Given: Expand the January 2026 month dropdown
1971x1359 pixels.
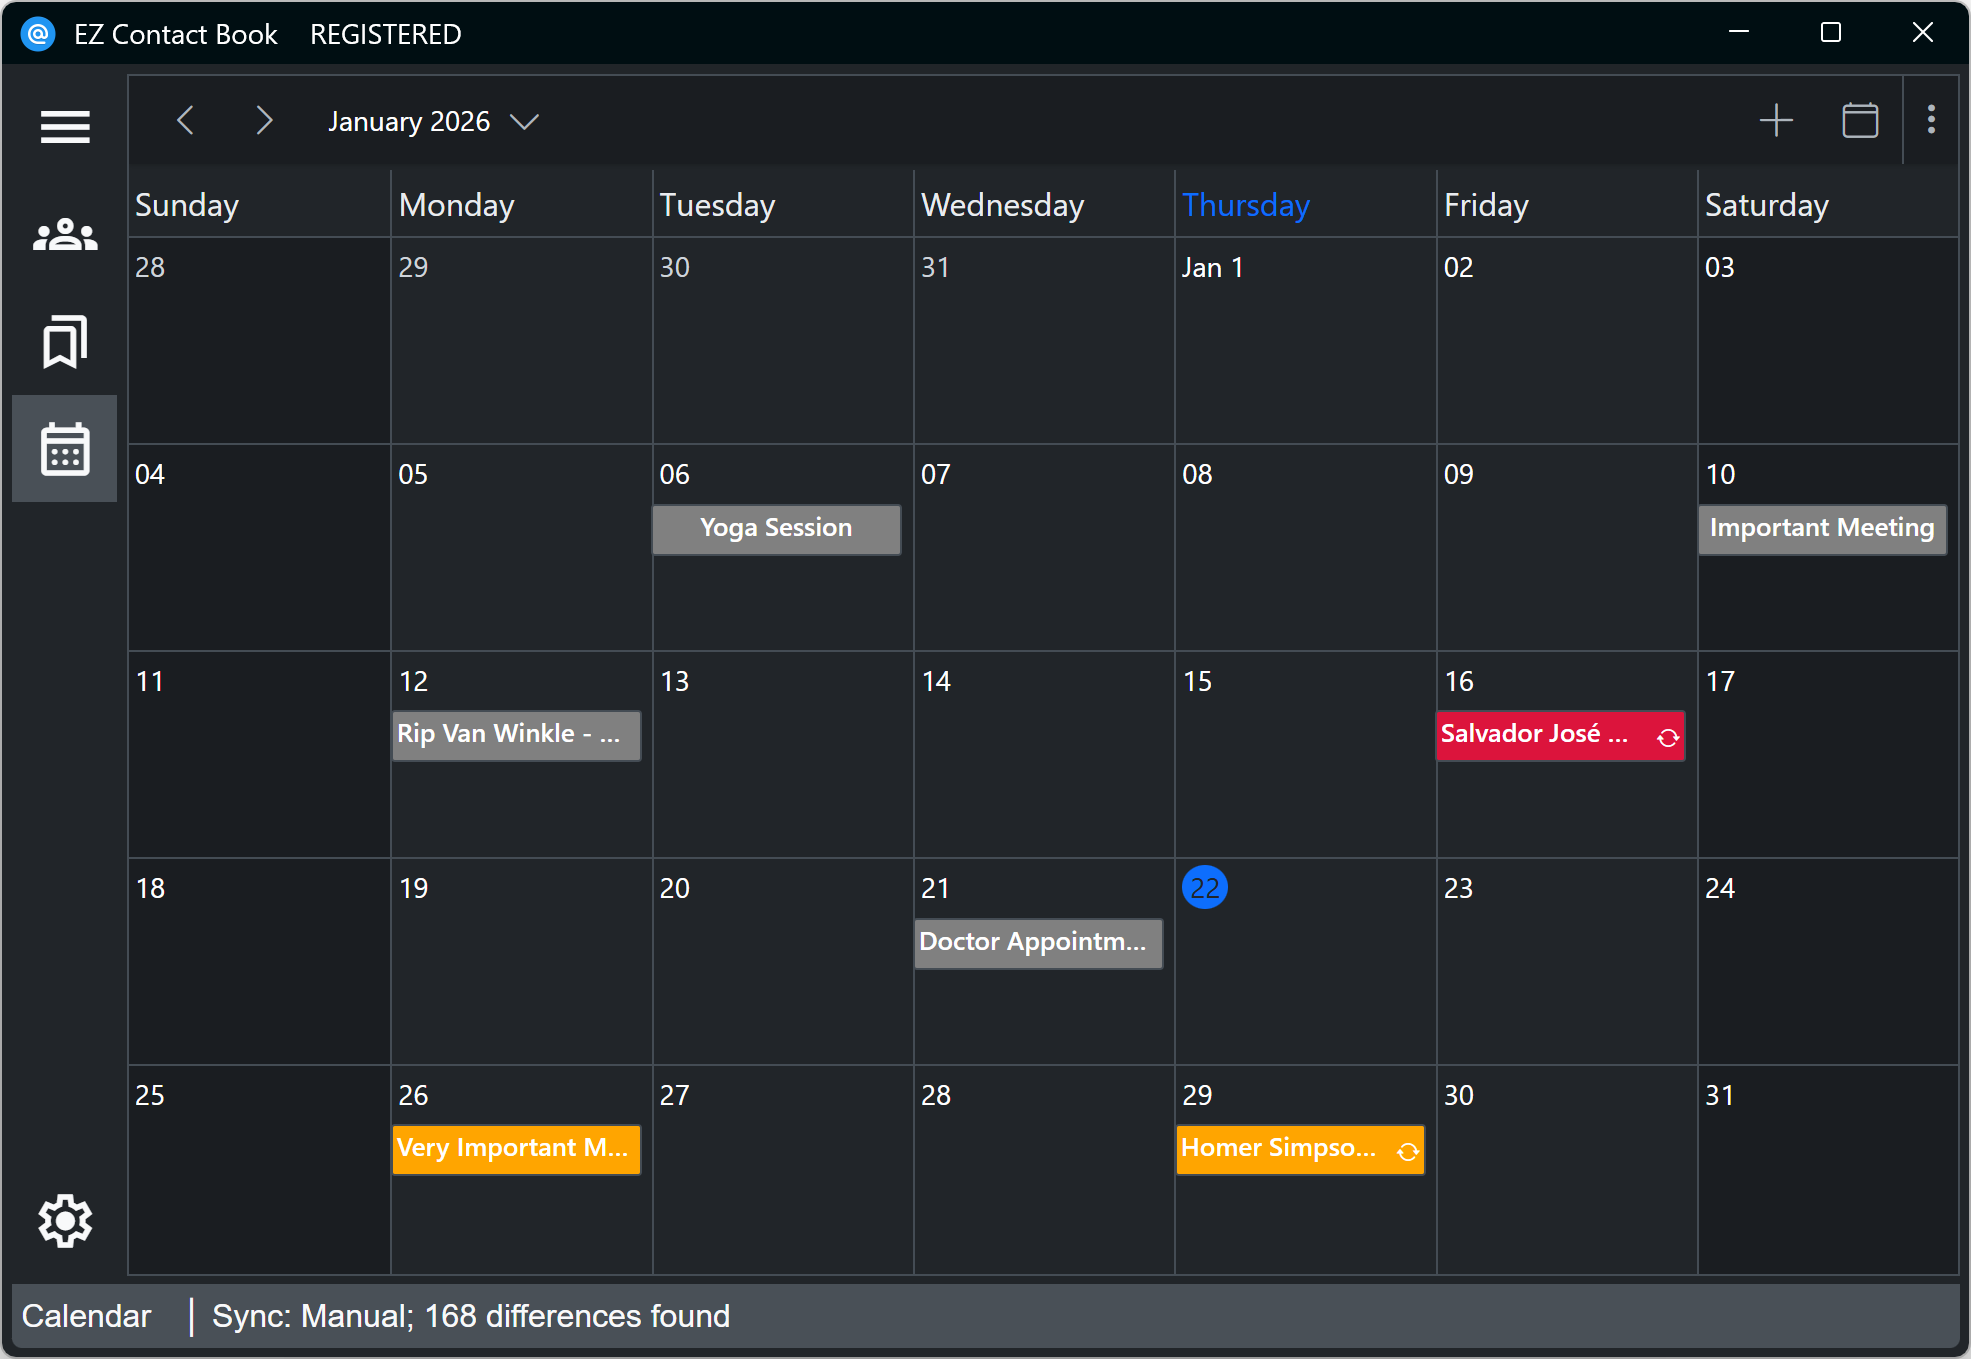Looking at the screenshot, I should coord(524,122).
